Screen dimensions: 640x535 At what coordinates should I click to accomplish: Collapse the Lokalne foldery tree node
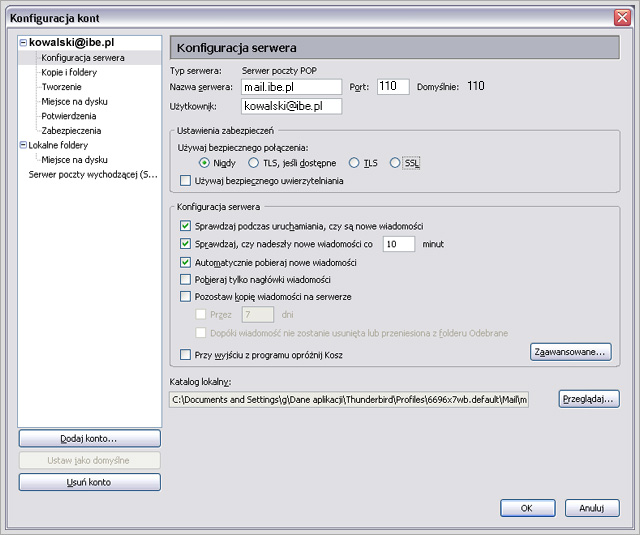coord(23,145)
